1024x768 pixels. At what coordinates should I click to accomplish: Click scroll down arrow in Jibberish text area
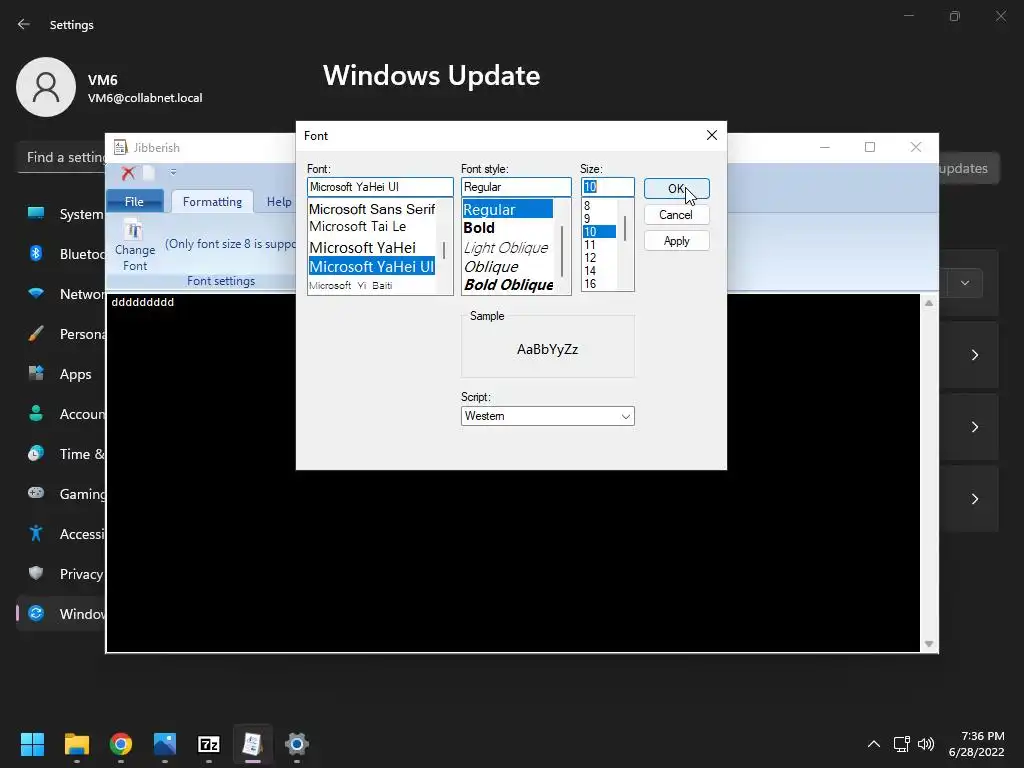click(929, 644)
